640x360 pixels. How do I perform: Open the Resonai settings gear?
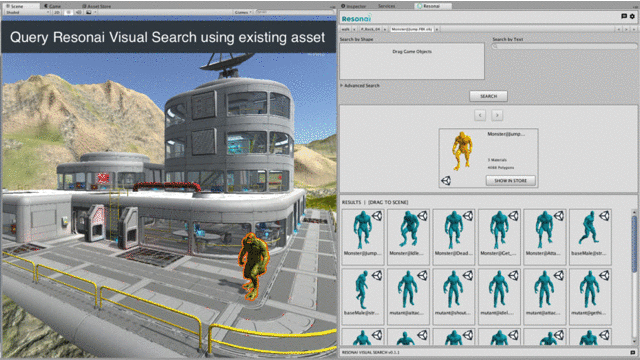tap(632, 16)
